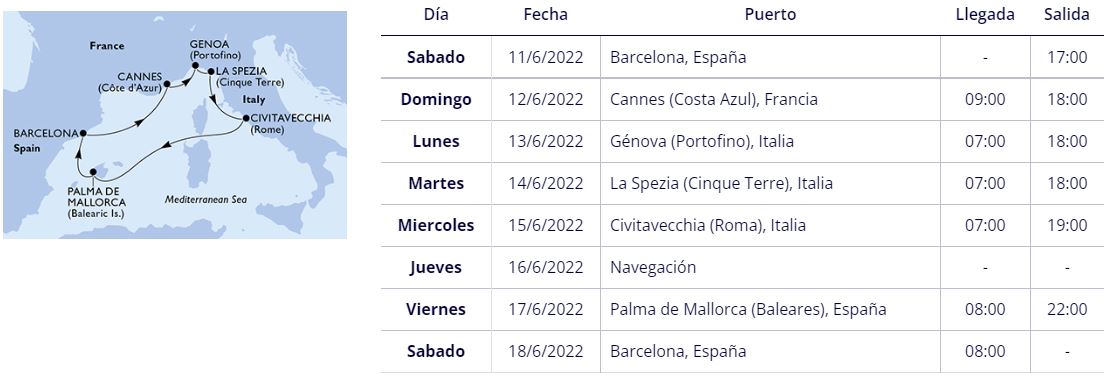Screen dimensions: 1109x385
Task: Select the Civitavecchia port dot on map
Action: pos(245,118)
